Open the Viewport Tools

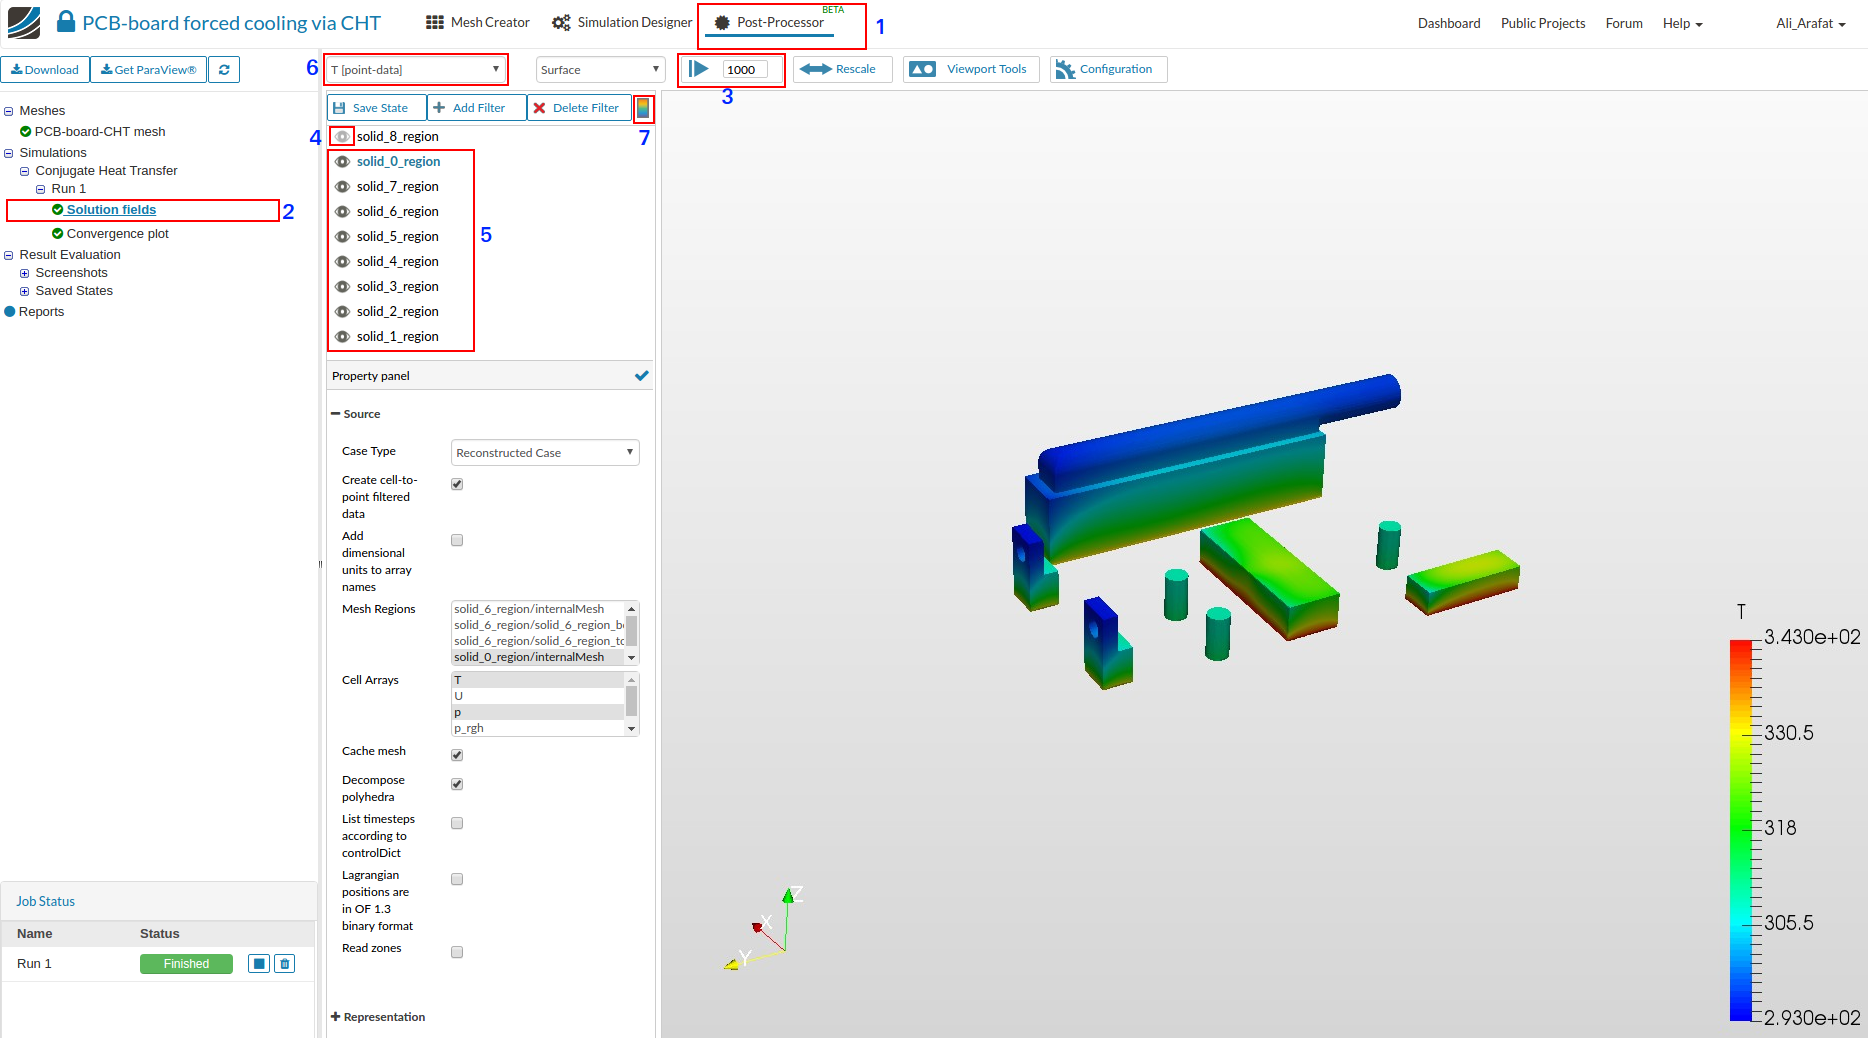click(970, 70)
